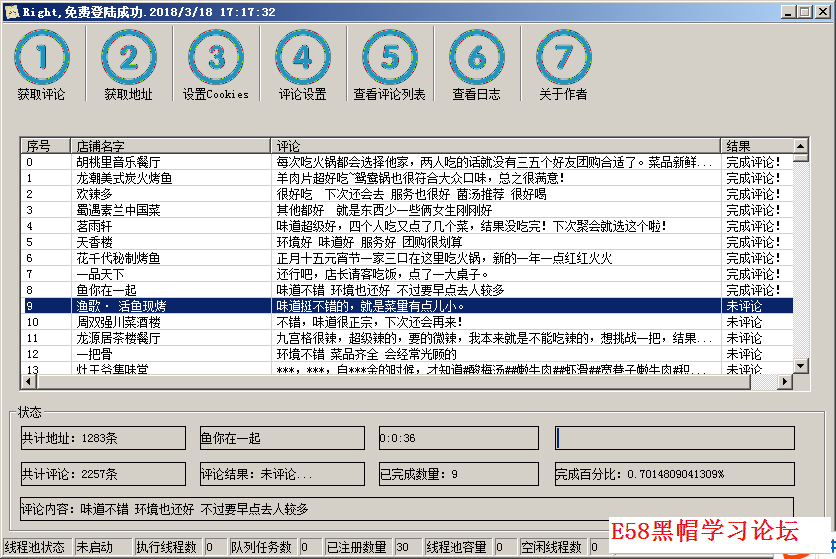Select the 蜀遇素兰中国菜 row

(407, 210)
